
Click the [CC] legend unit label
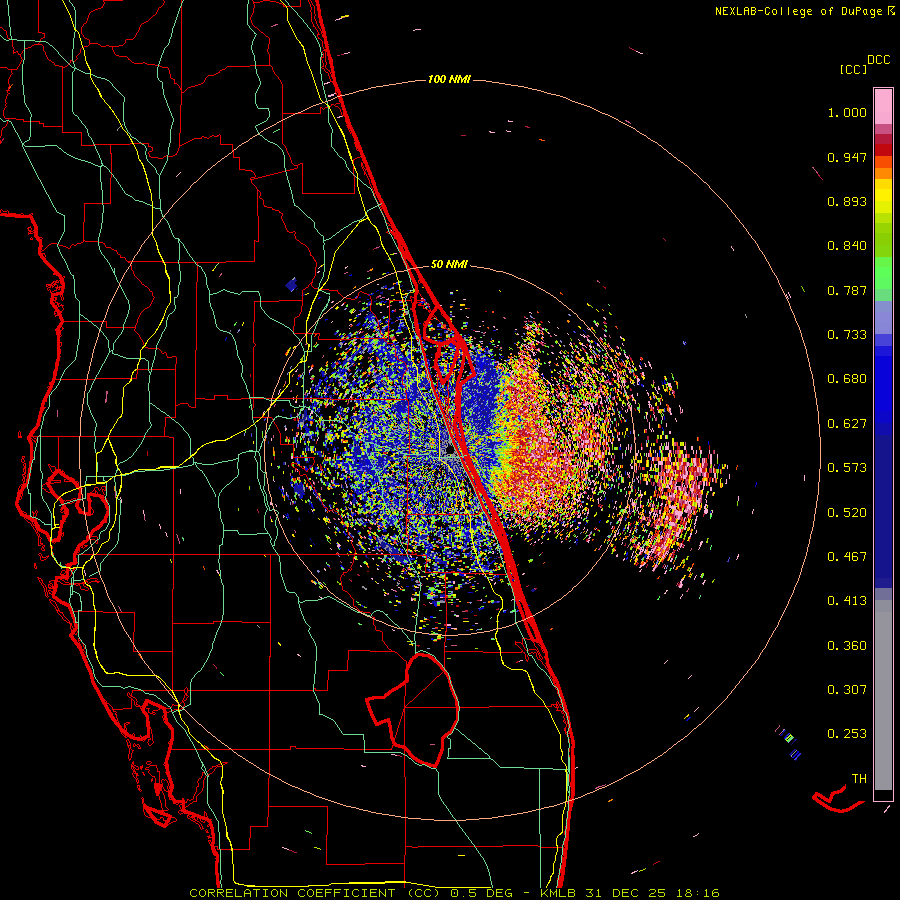[853, 69]
